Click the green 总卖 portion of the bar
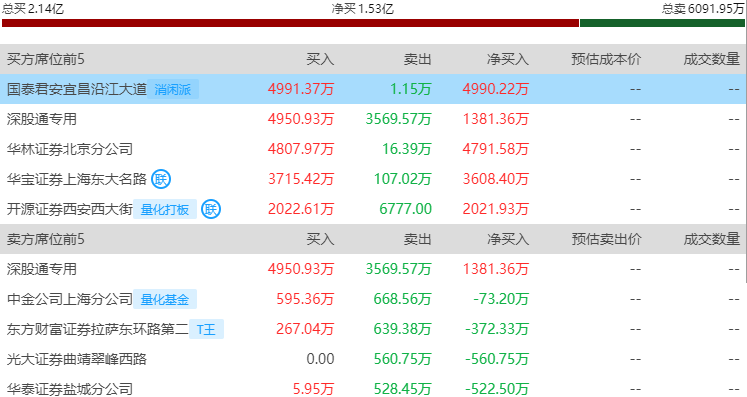The height and width of the screenshot is (397, 747). pyautogui.click(x=662, y=23)
